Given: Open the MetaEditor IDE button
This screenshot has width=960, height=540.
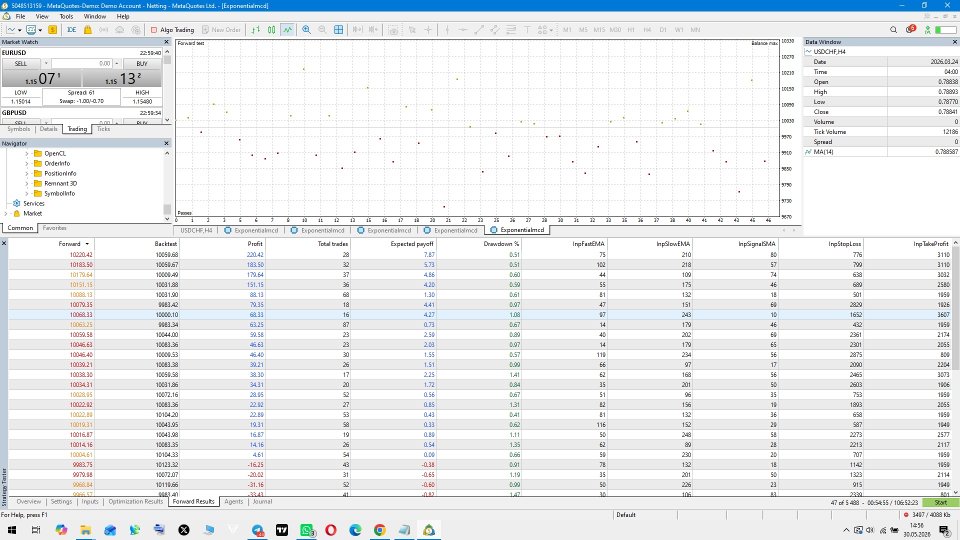Looking at the screenshot, I should coord(72,29).
